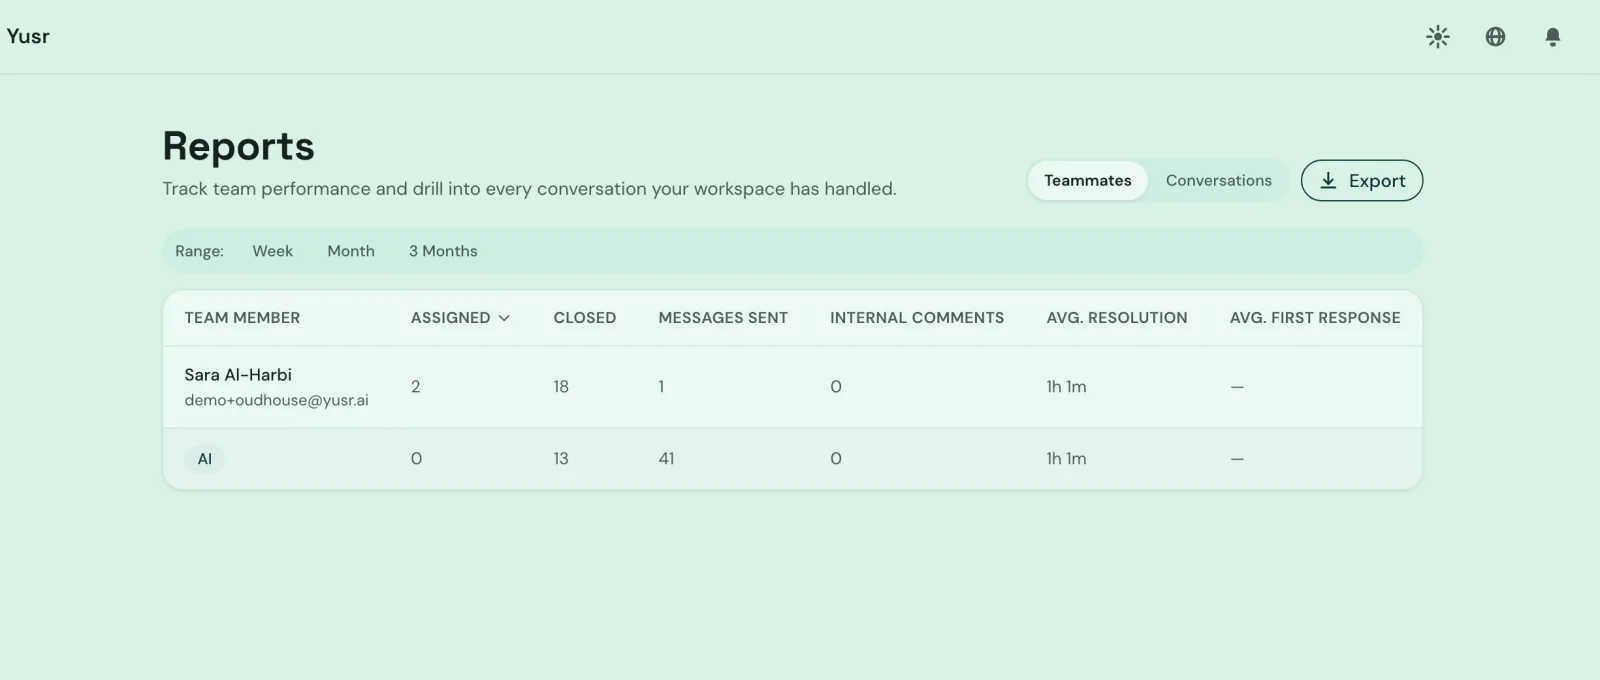Click the AI badge row
Image resolution: width=1600 pixels, height=680 pixels.
(792, 459)
